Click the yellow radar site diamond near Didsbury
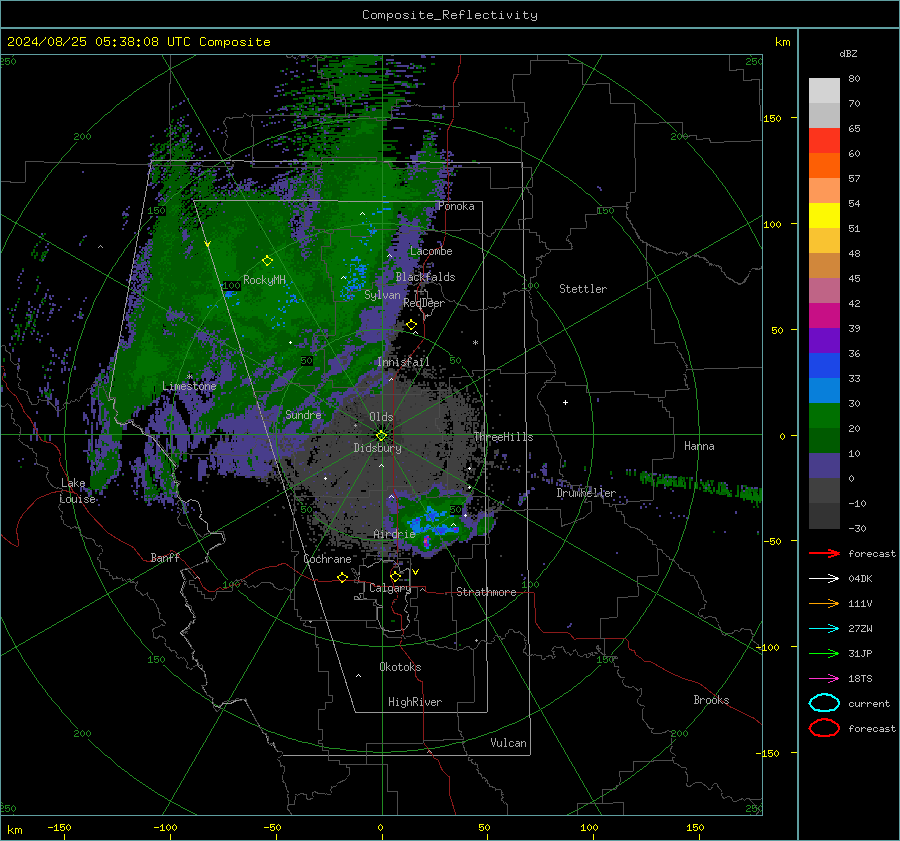The height and width of the screenshot is (841, 900). 381,436
